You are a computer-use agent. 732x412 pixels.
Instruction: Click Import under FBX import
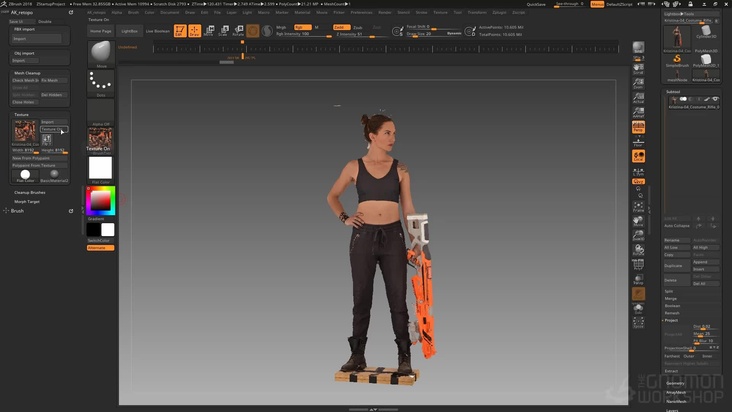(36, 39)
